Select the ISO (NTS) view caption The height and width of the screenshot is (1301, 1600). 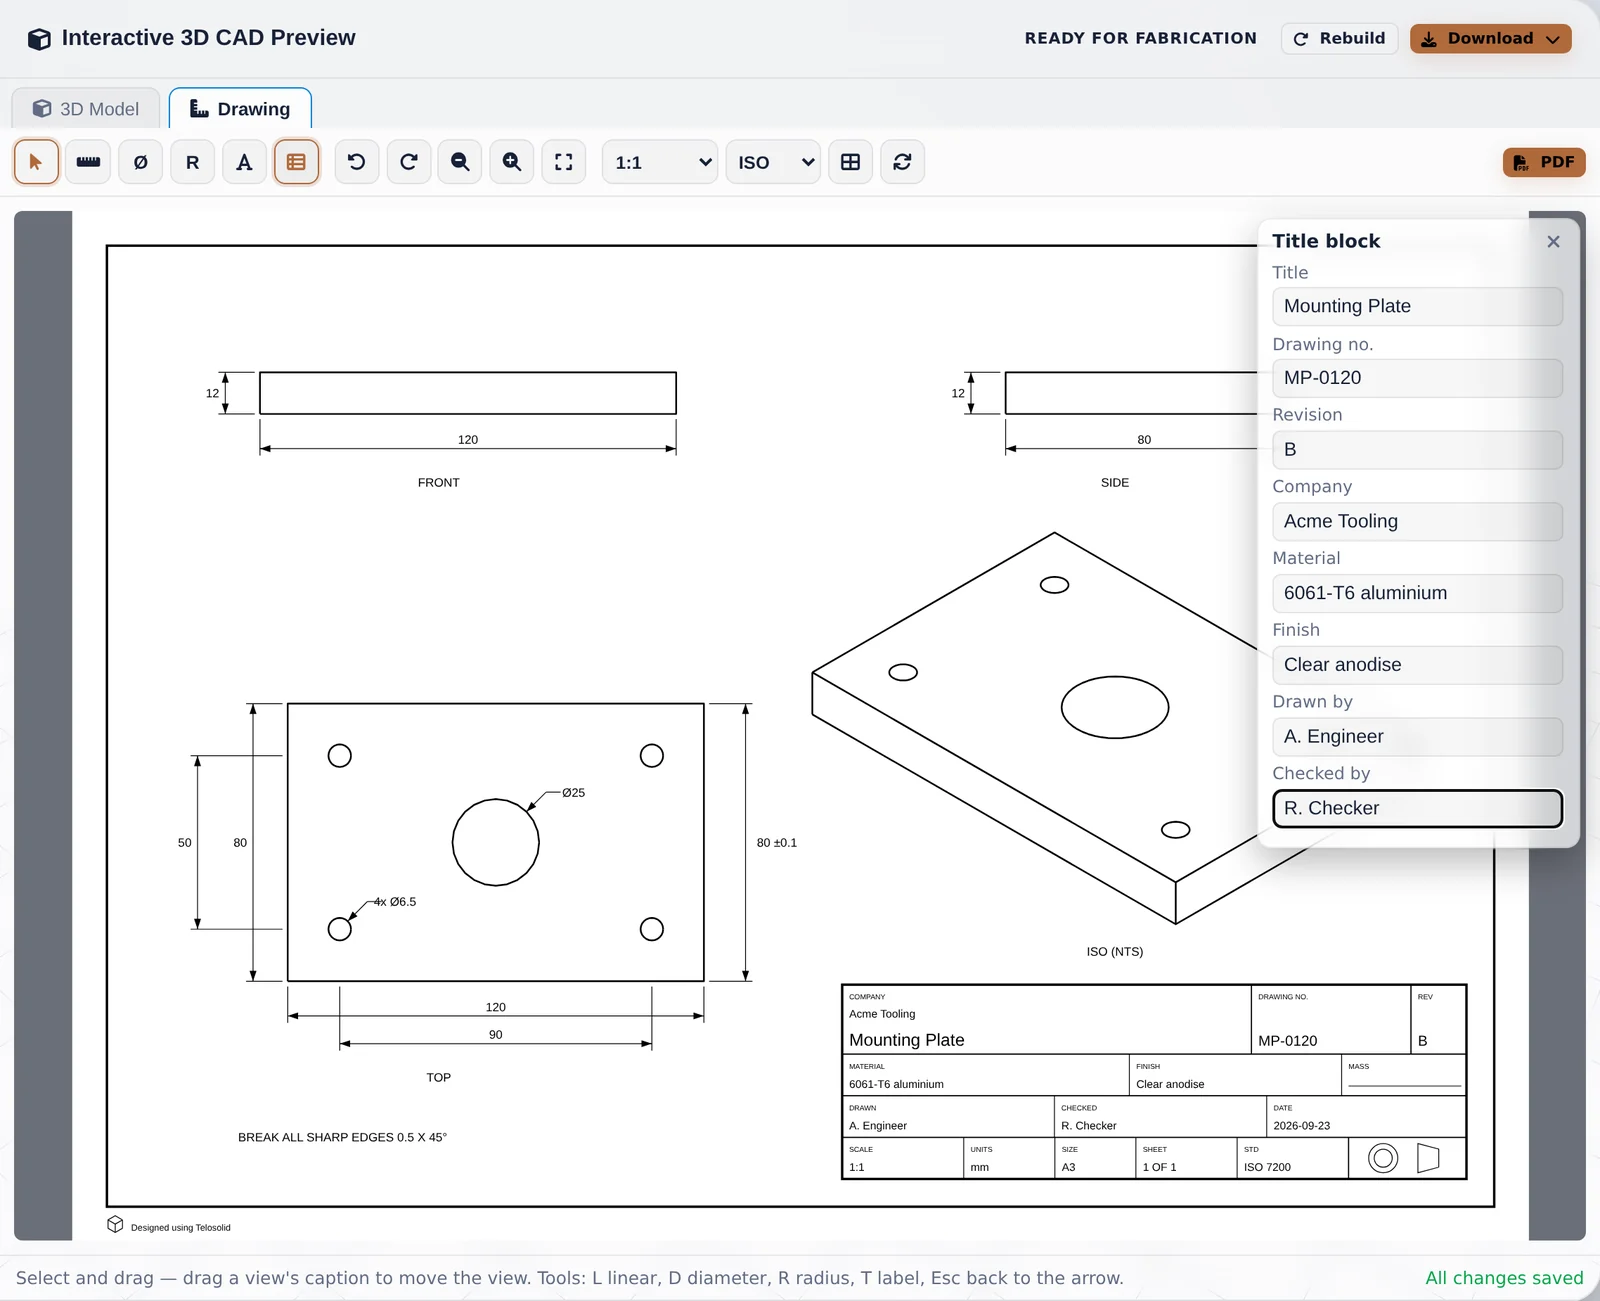[1115, 951]
